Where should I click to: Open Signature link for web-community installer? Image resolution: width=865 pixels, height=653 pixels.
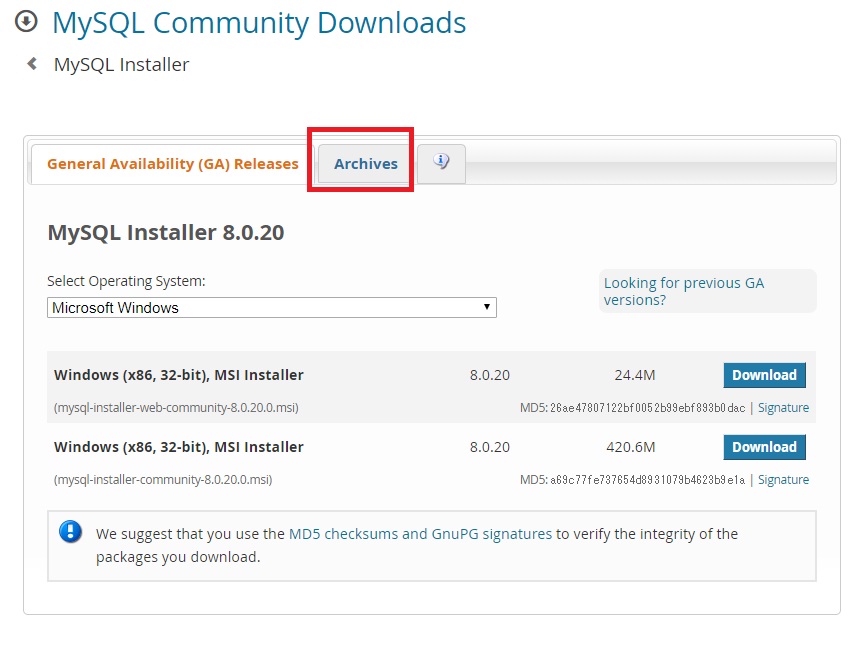coord(783,408)
